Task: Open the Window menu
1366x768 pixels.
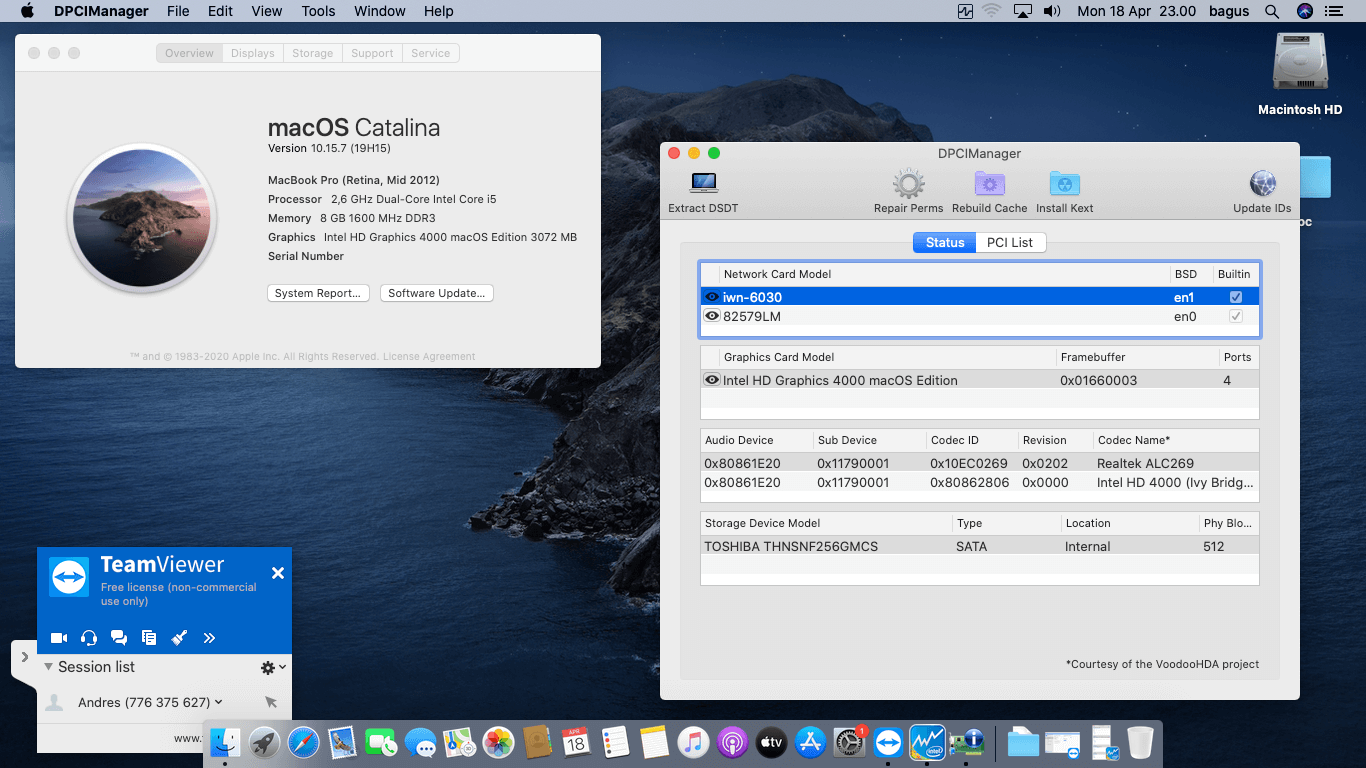Action: click(380, 12)
